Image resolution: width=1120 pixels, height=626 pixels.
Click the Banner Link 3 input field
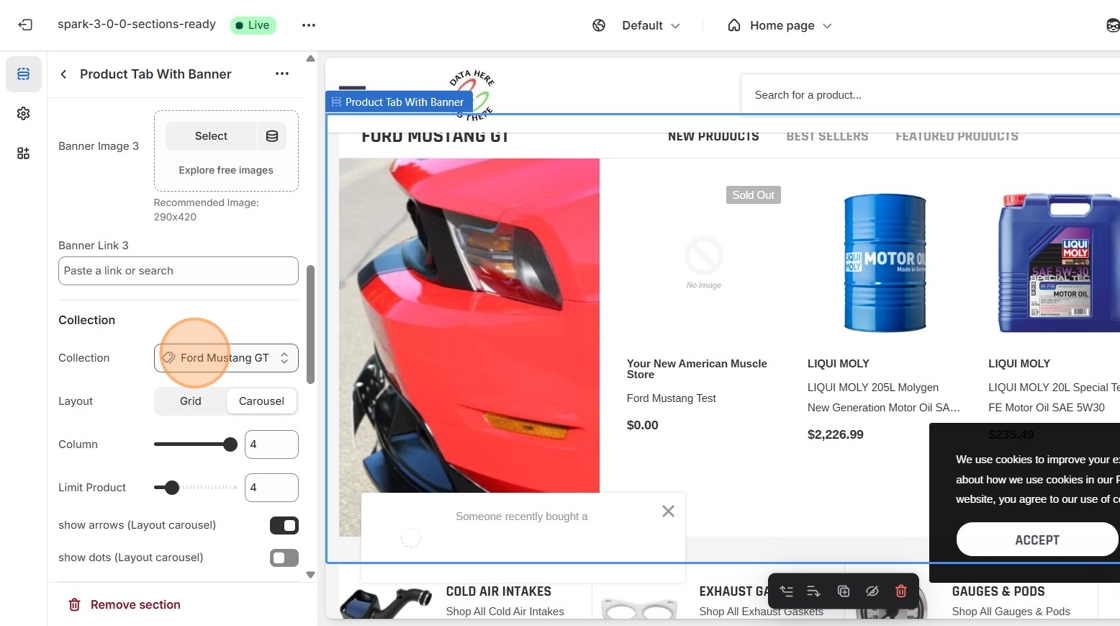coord(178,271)
